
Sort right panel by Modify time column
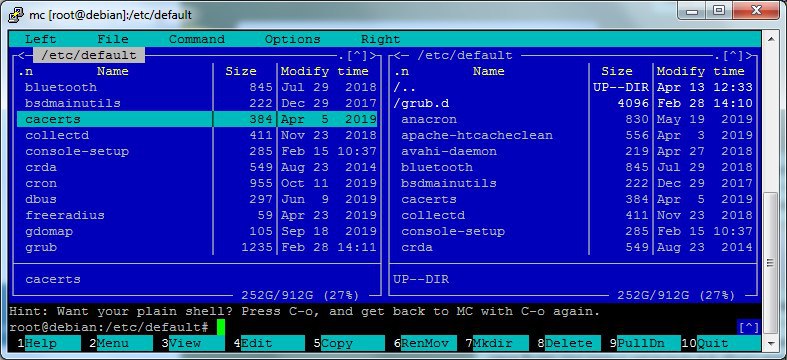tap(701, 71)
